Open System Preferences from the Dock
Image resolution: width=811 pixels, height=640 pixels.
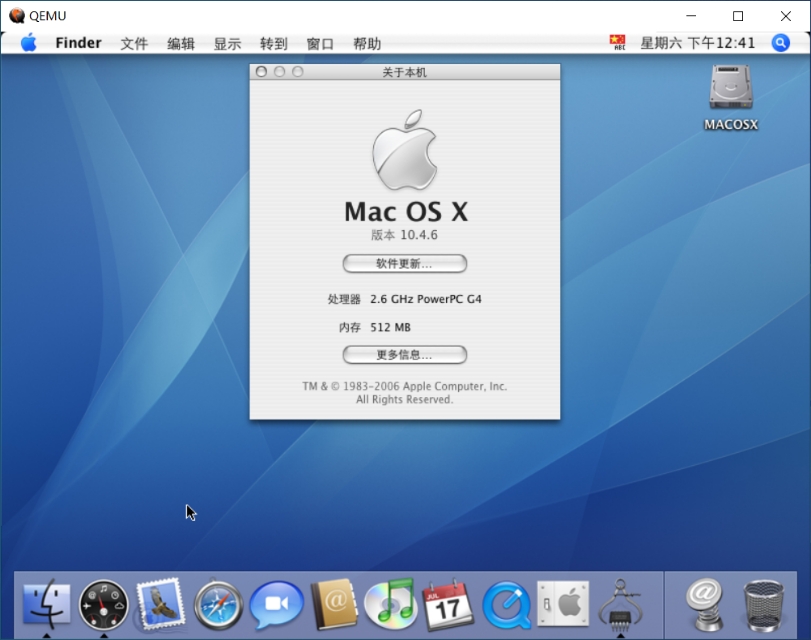tap(562, 605)
